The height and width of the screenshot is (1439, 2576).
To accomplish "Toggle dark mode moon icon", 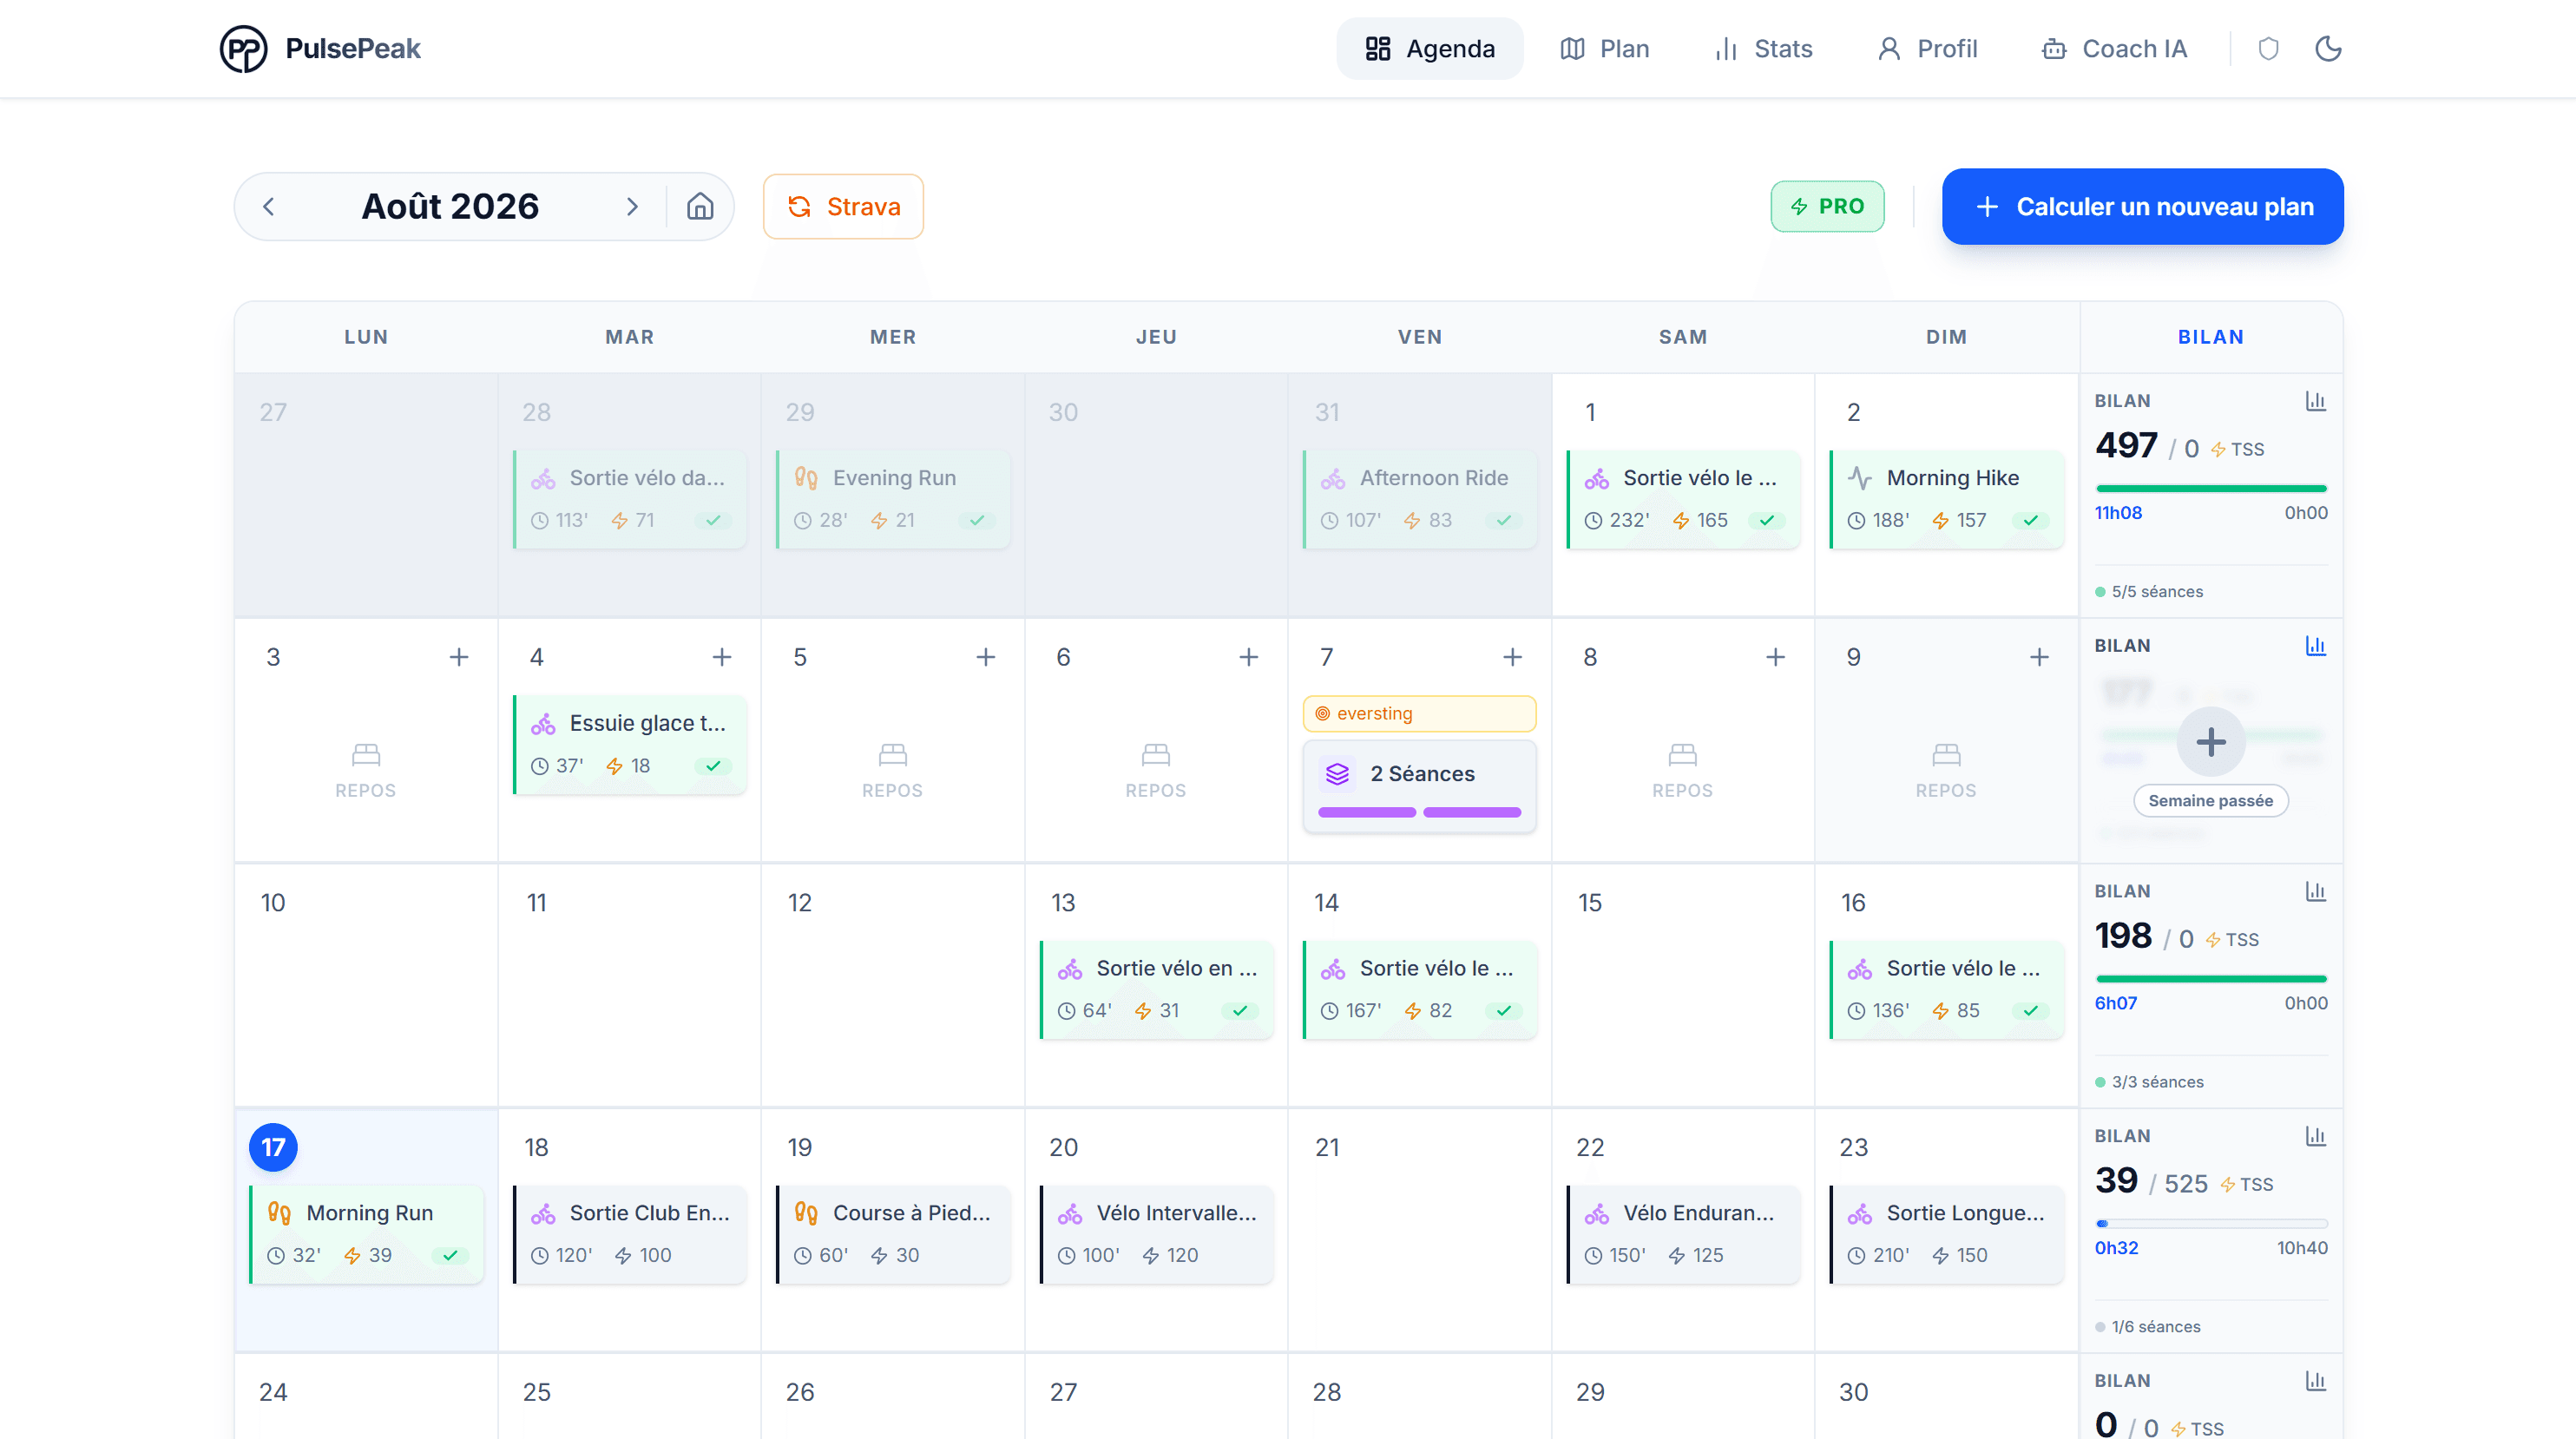I will (x=2328, y=49).
